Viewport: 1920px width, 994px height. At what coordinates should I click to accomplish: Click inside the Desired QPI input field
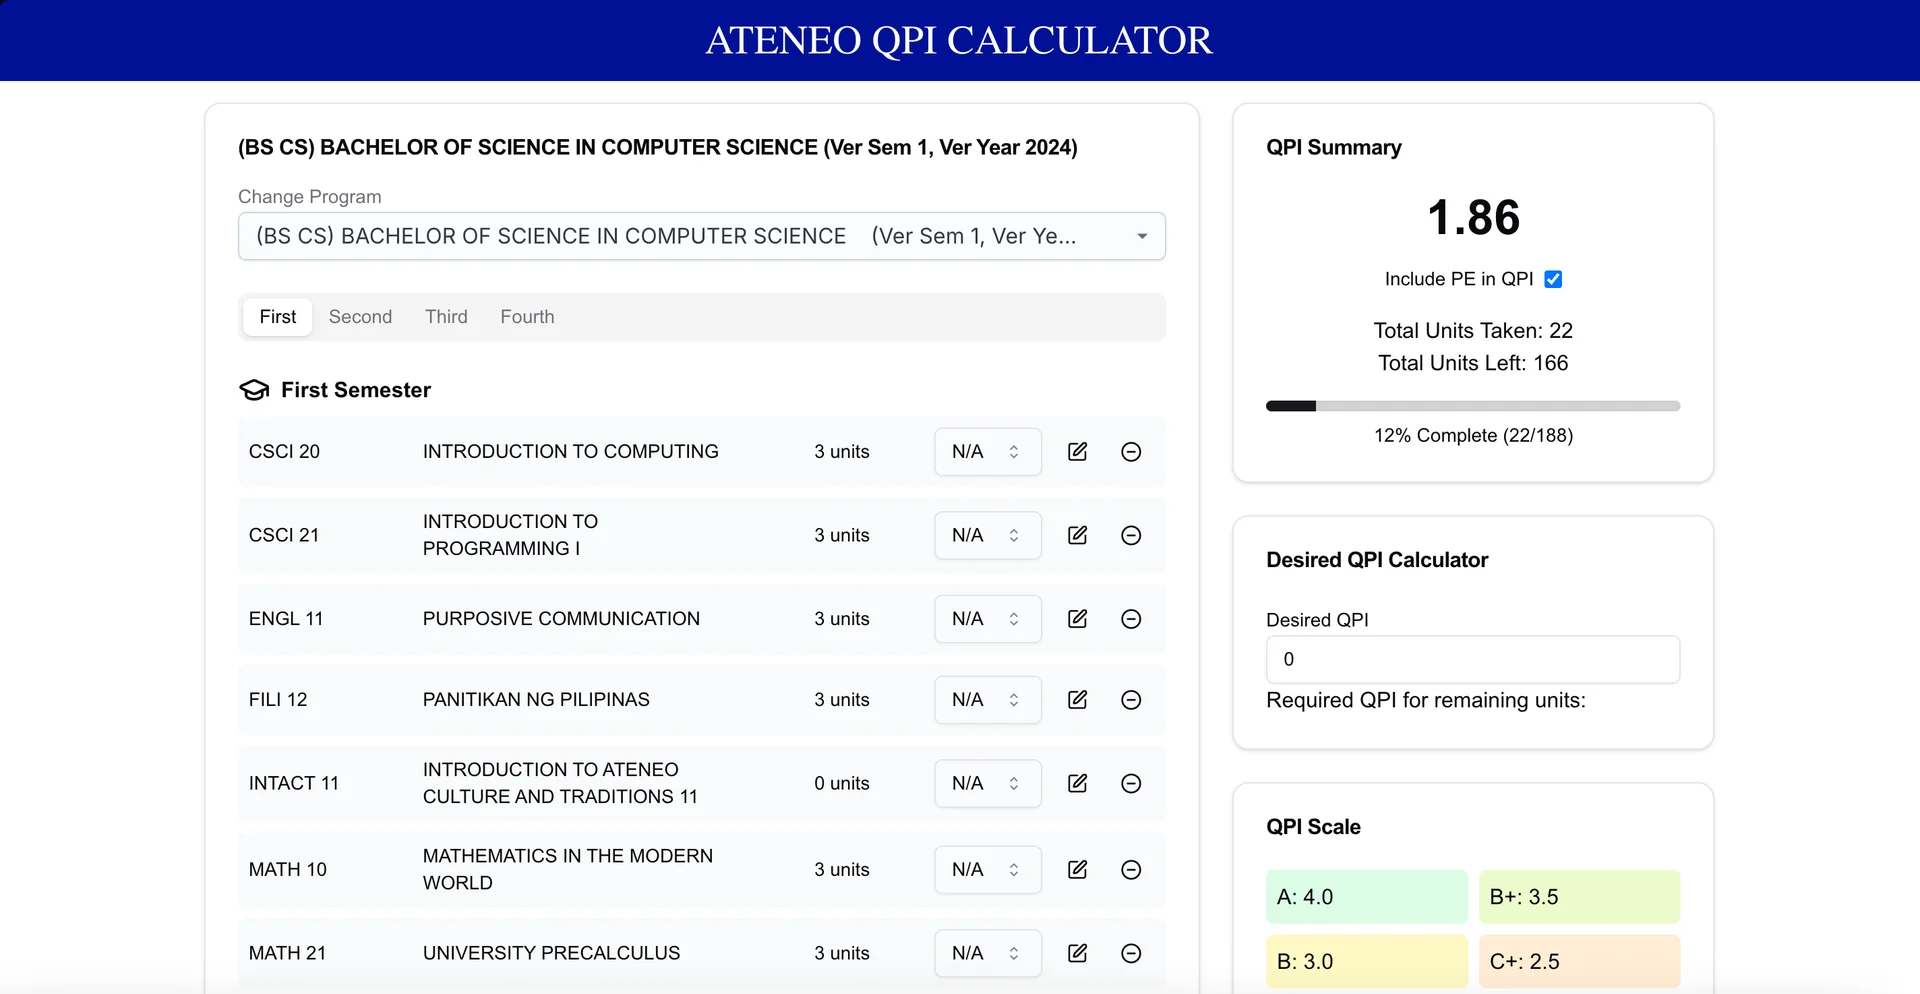click(1473, 659)
